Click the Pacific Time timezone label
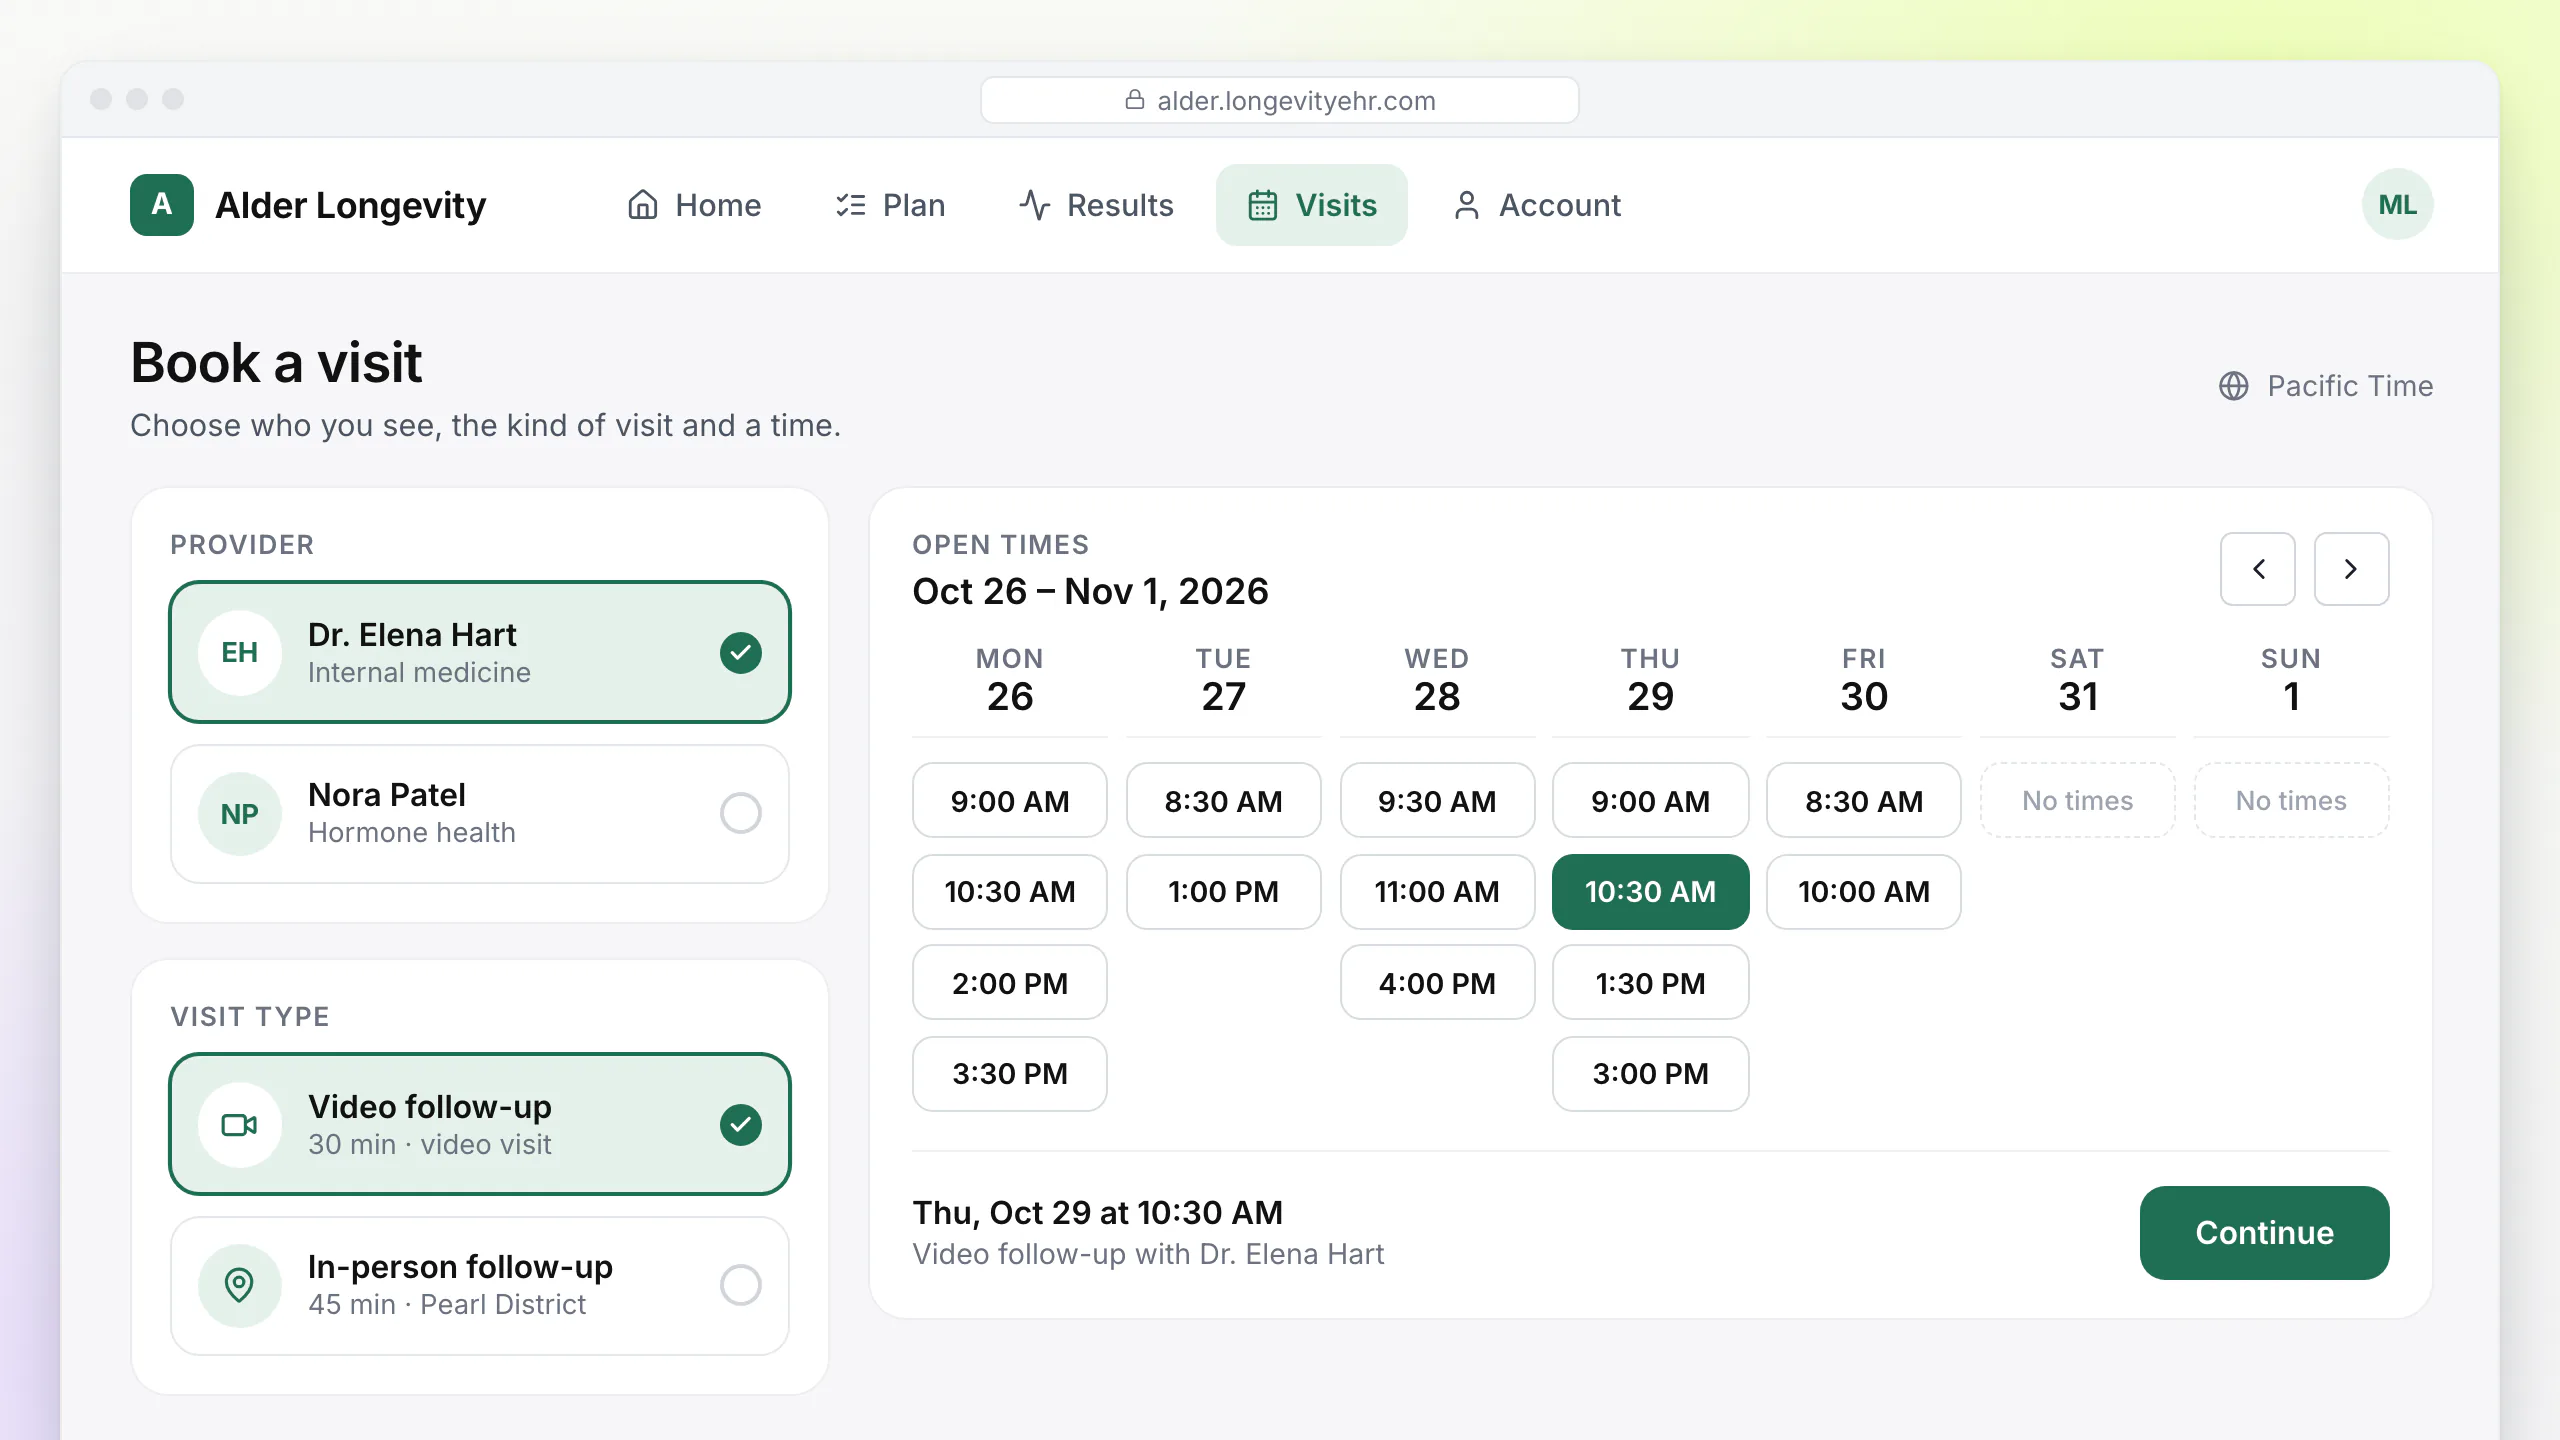This screenshot has height=1440, width=2560. [2350, 386]
